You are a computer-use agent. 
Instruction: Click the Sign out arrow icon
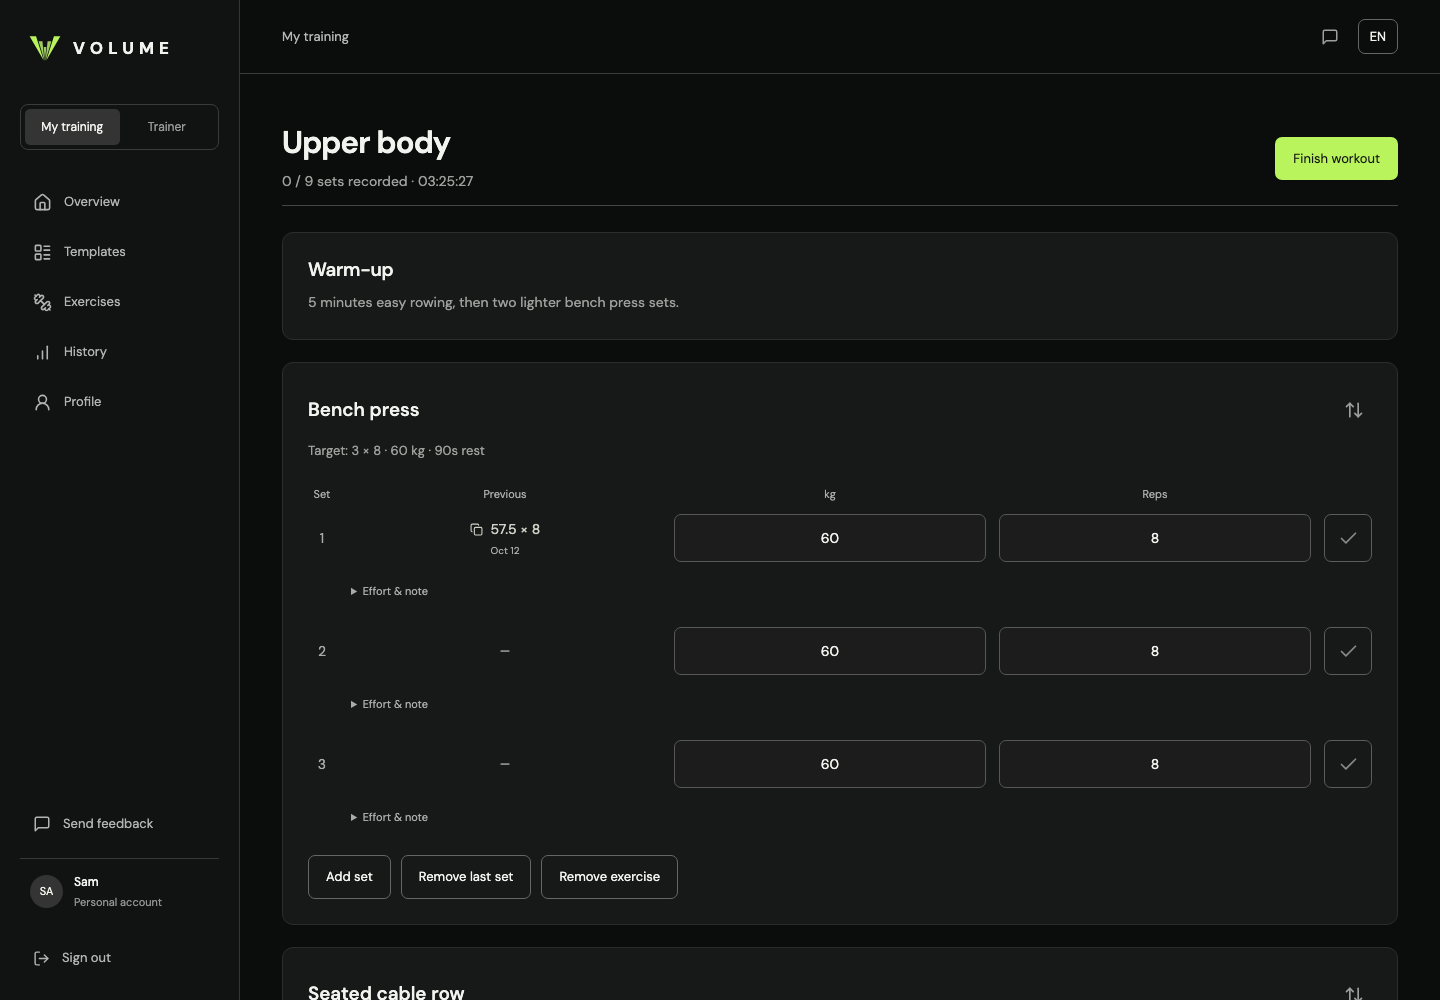(x=42, y=958)
